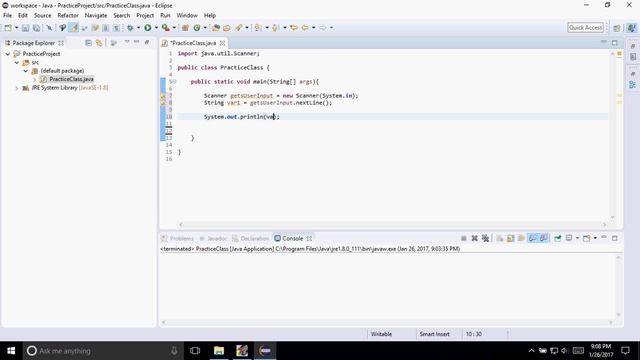Open Package Explorer View Menu triangle
Image resolution: width=640 pixels, height=360 pixels.
click(x=127, y=42)
